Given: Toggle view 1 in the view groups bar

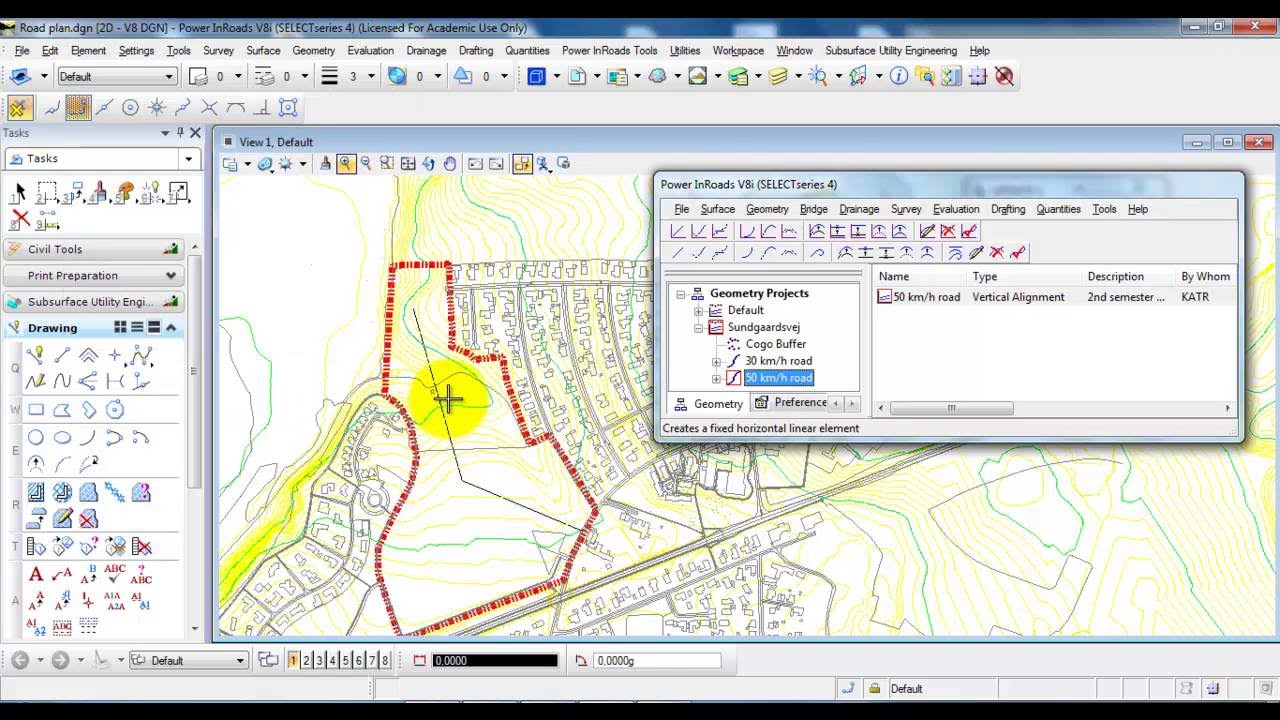Looking at the screenshot, I should (294, 660).
